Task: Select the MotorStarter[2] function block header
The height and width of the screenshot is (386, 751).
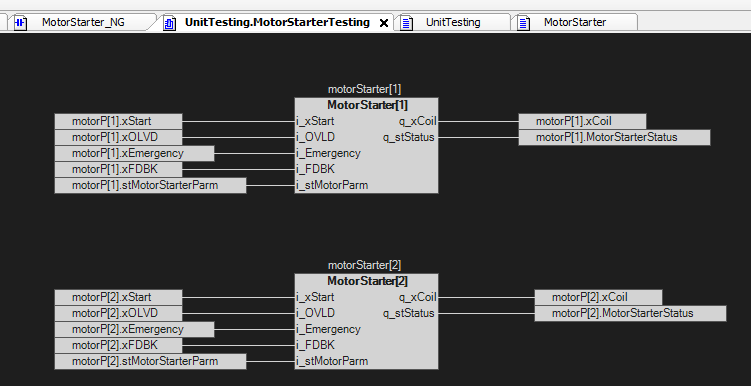Action: click(367, 281)
